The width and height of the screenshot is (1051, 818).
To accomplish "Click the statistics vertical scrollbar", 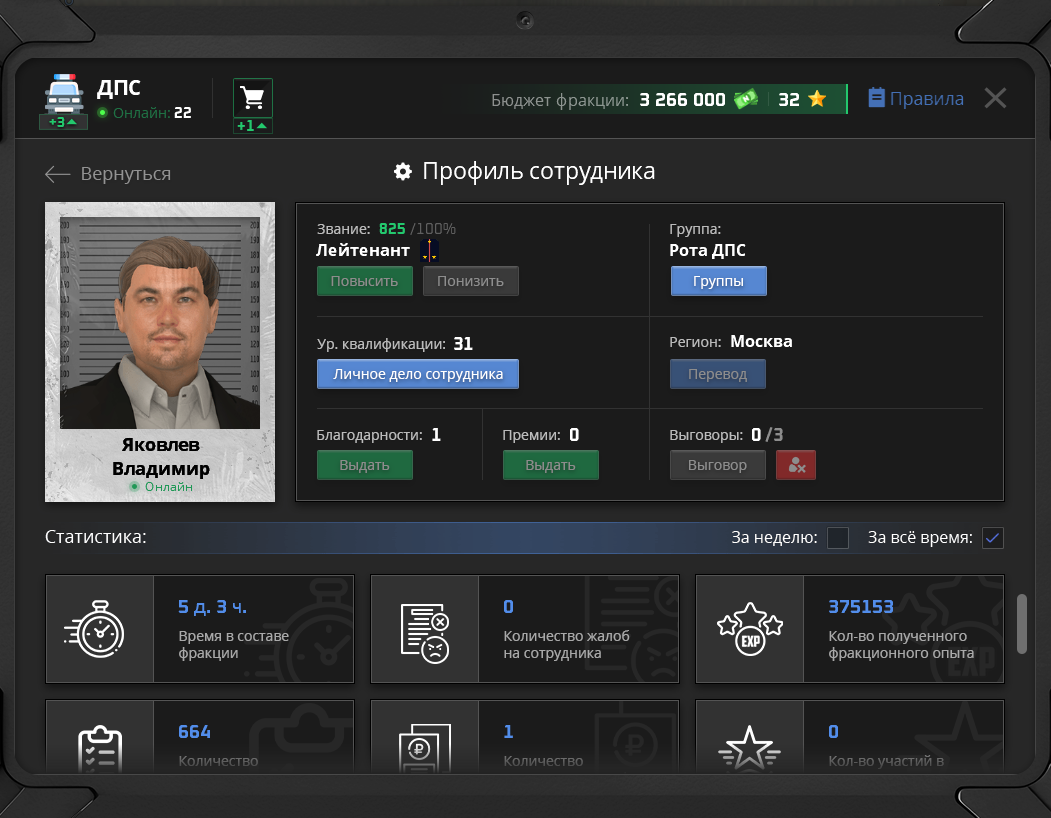I will click(x=1022, y=624).
